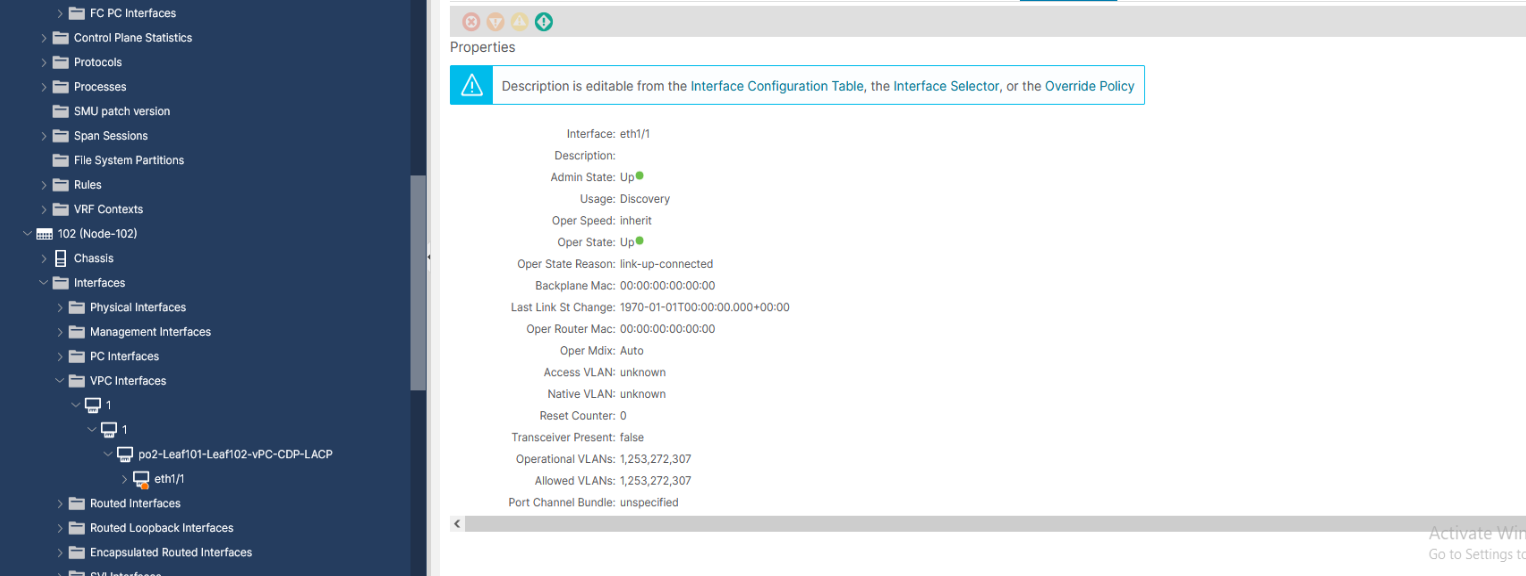Click the eth1/1 interface icon

(140, 478)
